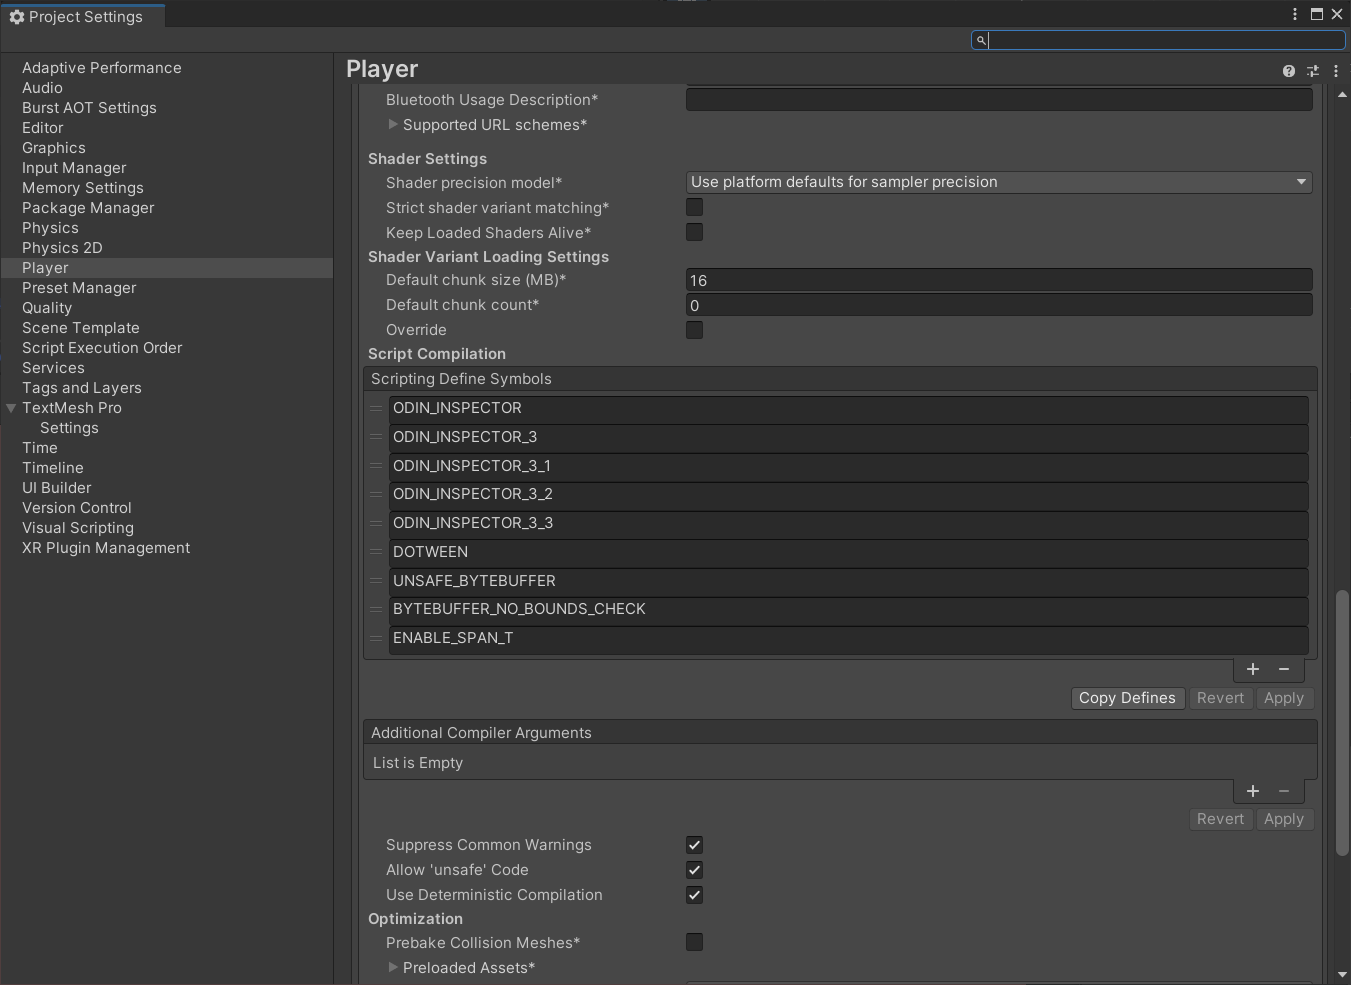Grab the UNSAFE_BYTEBUFFER row drag handle
This screenshot has width=1351, height=985.
click(377, 581)
